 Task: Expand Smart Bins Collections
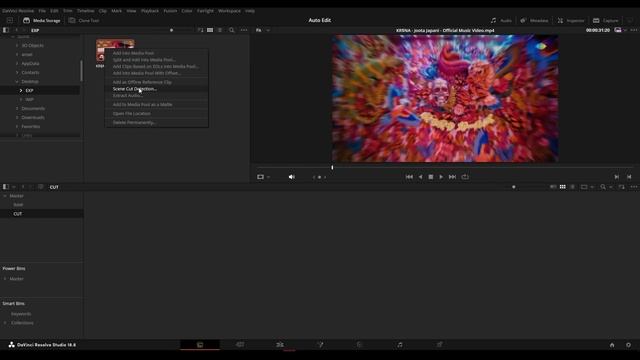pos(5,323)
